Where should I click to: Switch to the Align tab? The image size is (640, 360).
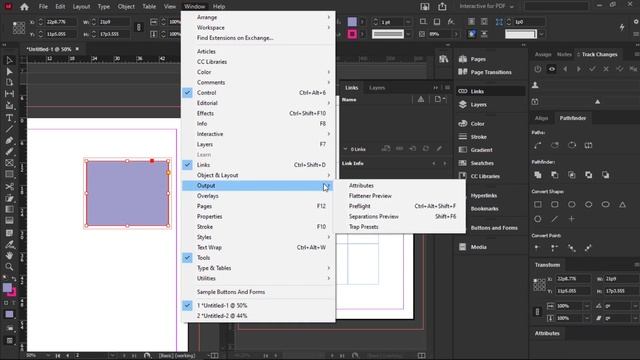[542, 118]
